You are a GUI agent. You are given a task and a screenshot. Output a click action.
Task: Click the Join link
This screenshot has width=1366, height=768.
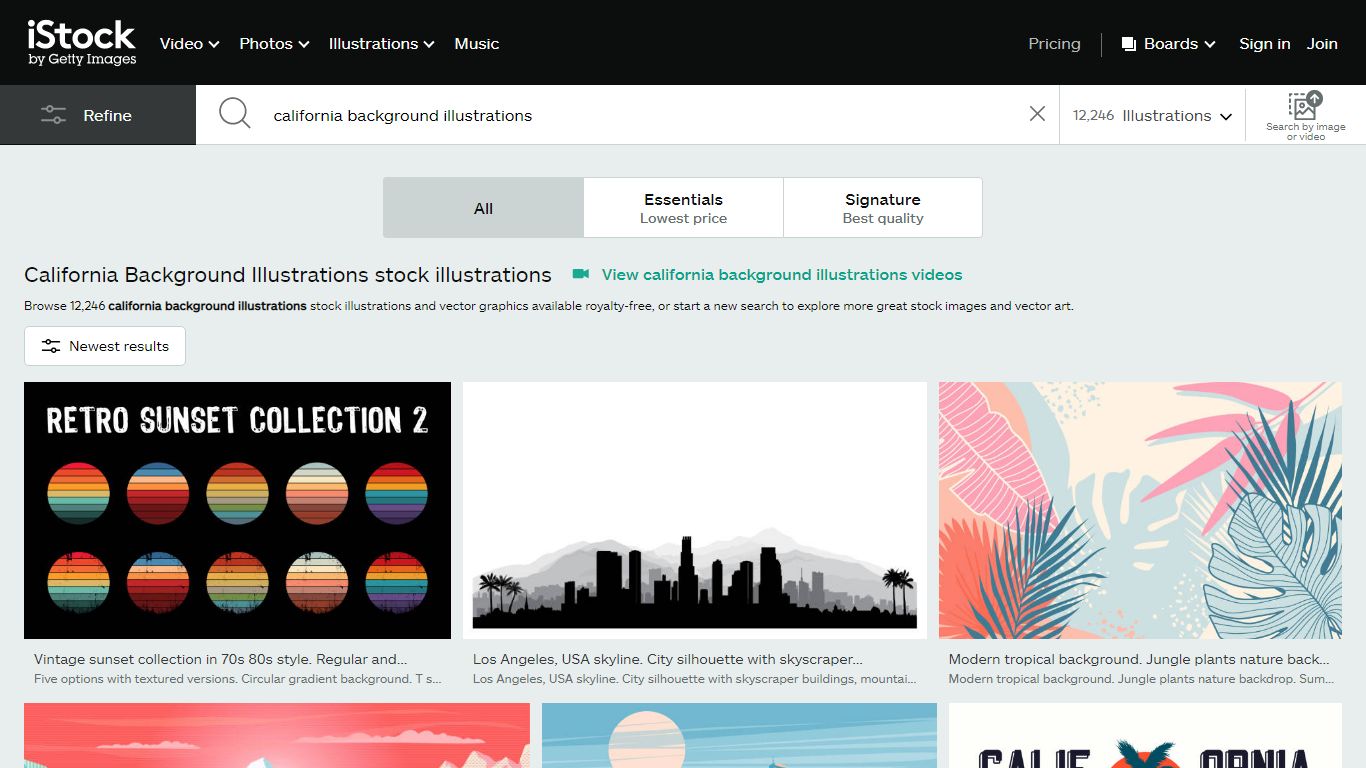click(1322, 44)
